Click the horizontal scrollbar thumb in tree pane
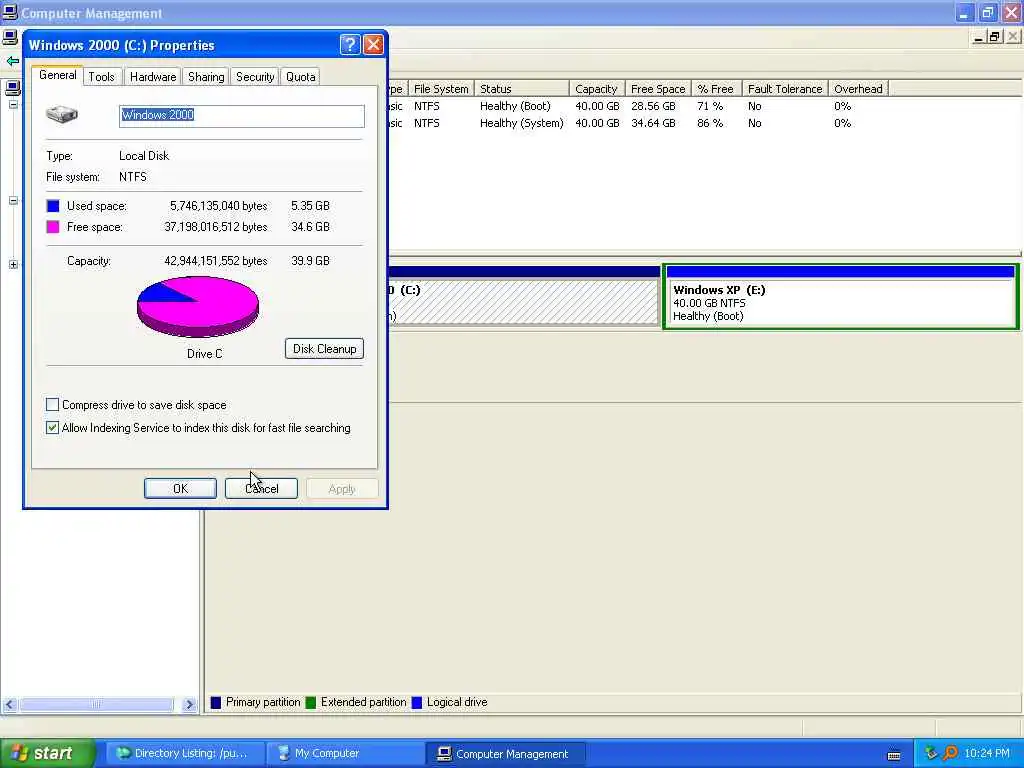 click(x=97, y=705)
